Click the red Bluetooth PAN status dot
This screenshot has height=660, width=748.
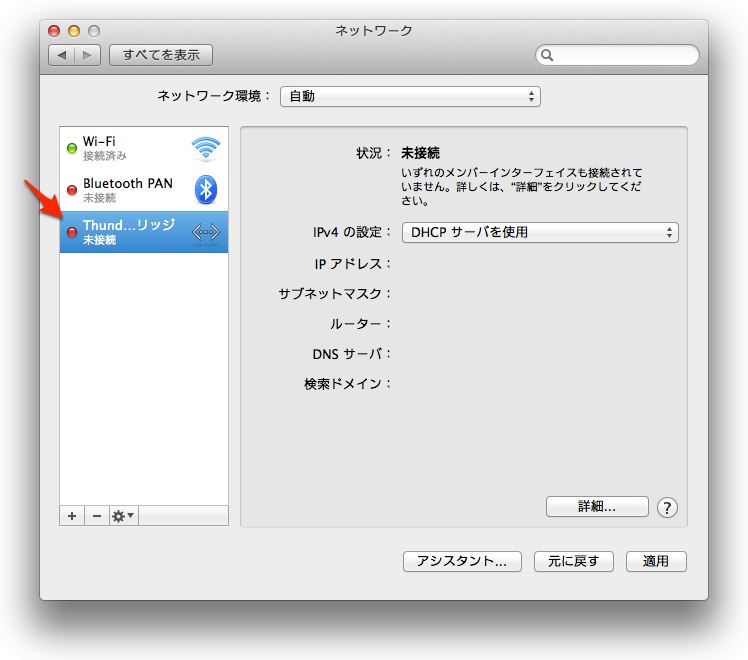tap(72, 190)
